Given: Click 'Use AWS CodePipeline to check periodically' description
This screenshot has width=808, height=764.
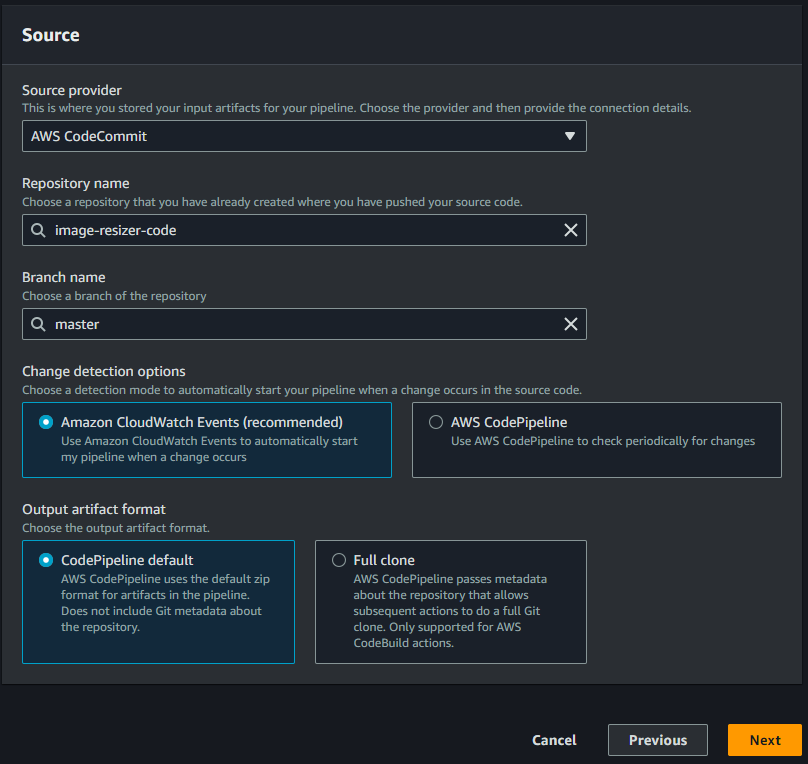Looking at the screenshot, I should 603,441.
